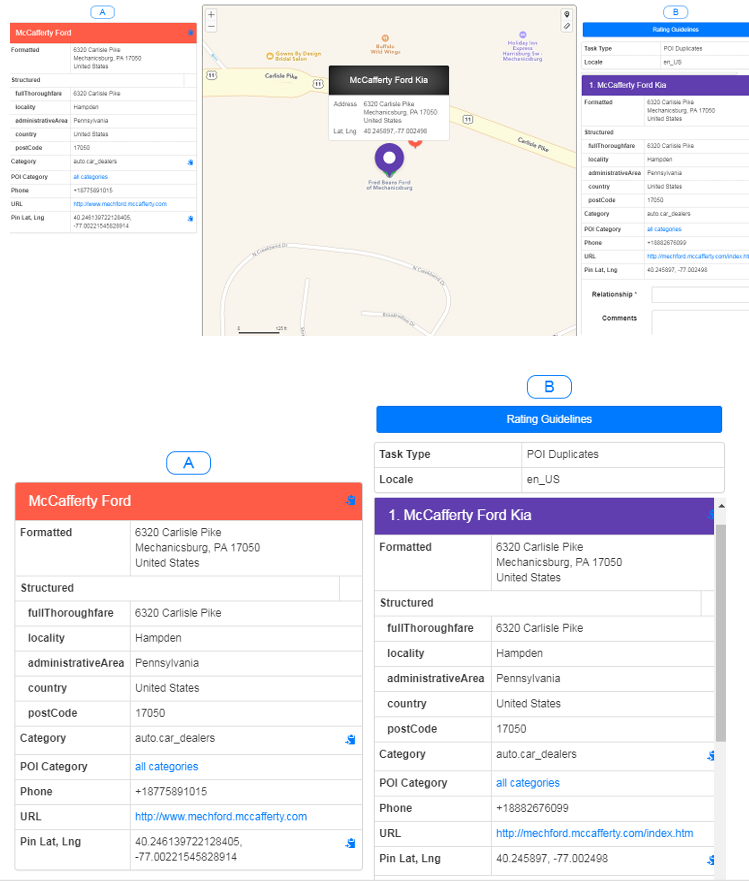Select Lat, Lng value in the map popup
Viewport: 749px width, 881px height.
395,131
